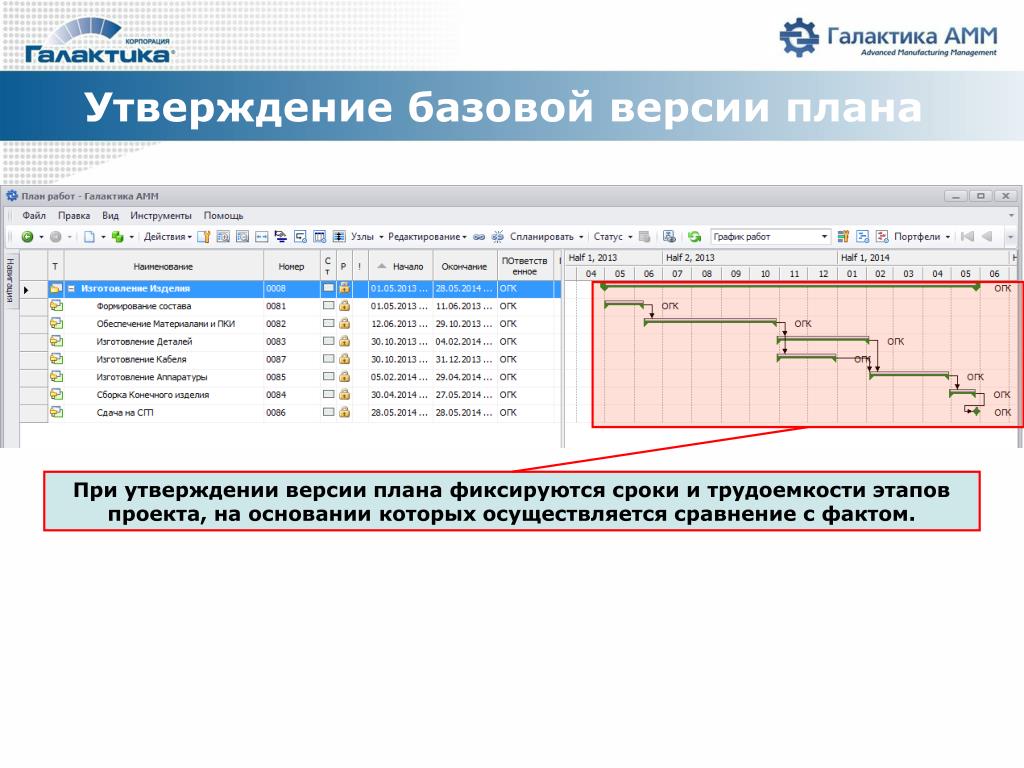Select the Формирование состава Gantt bar
This screenshot has width=1024, height=768.
coord(624,304)
